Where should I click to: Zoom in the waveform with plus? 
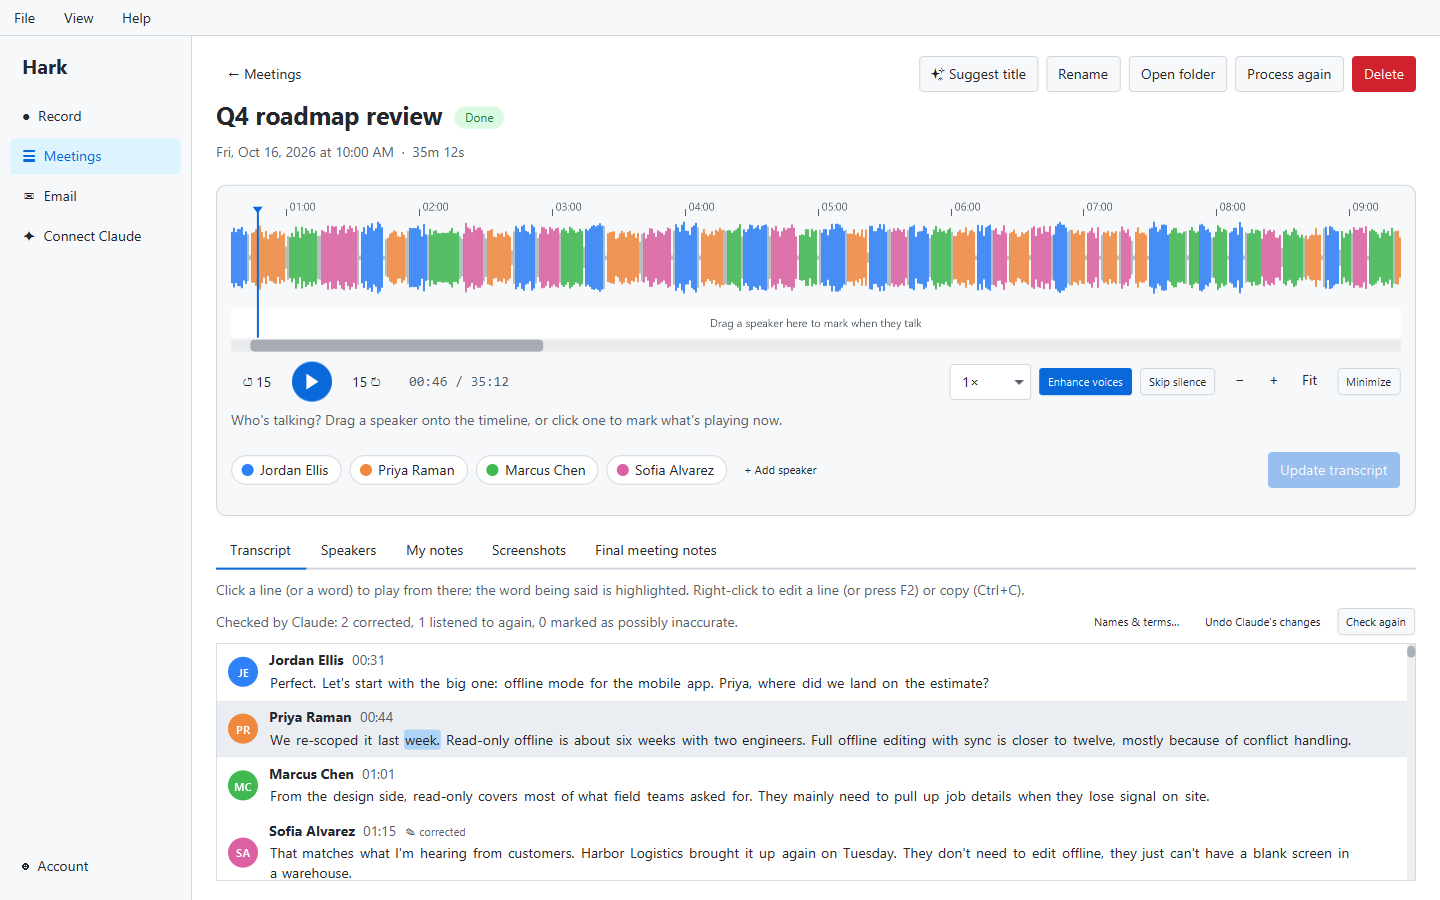click(1274, 381)
